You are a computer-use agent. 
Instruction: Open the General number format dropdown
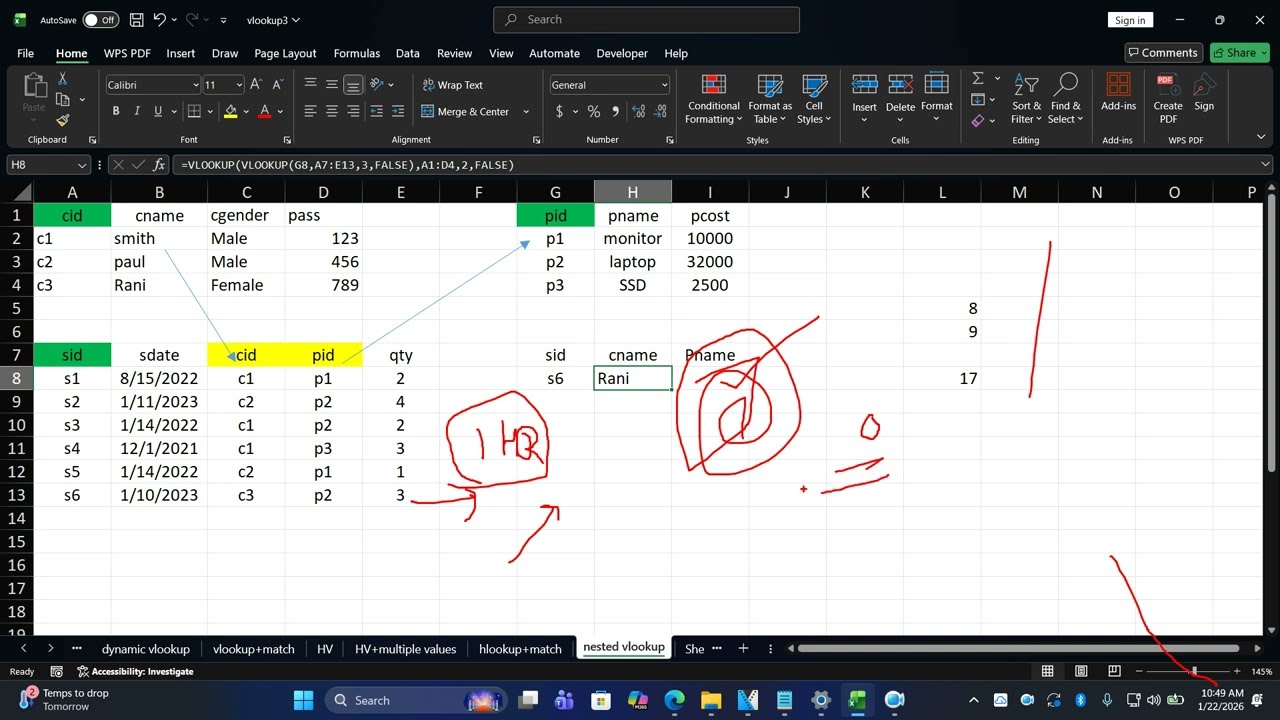pos(664,85)
